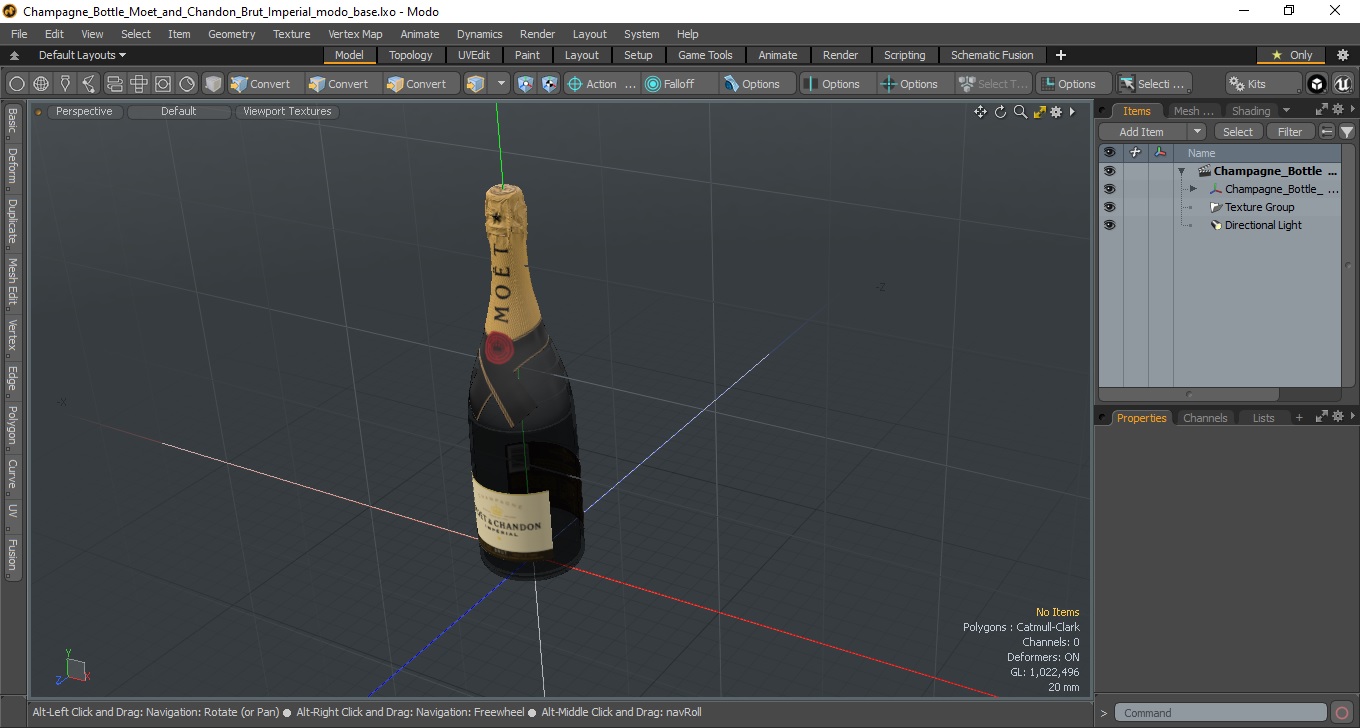This screenshot has width=1360, height=728.
Task: Open the Perspective view type dropdown
Action: tap(84, 112)
